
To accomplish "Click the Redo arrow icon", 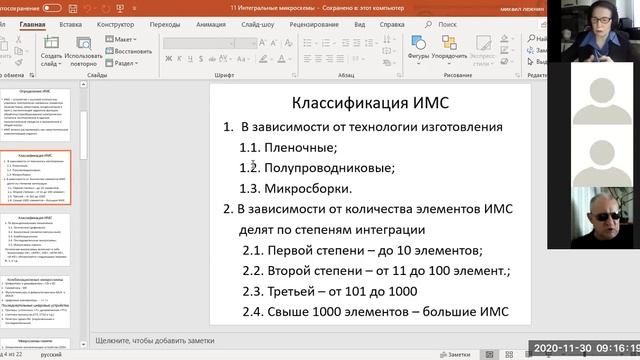I will pos(105,8).
